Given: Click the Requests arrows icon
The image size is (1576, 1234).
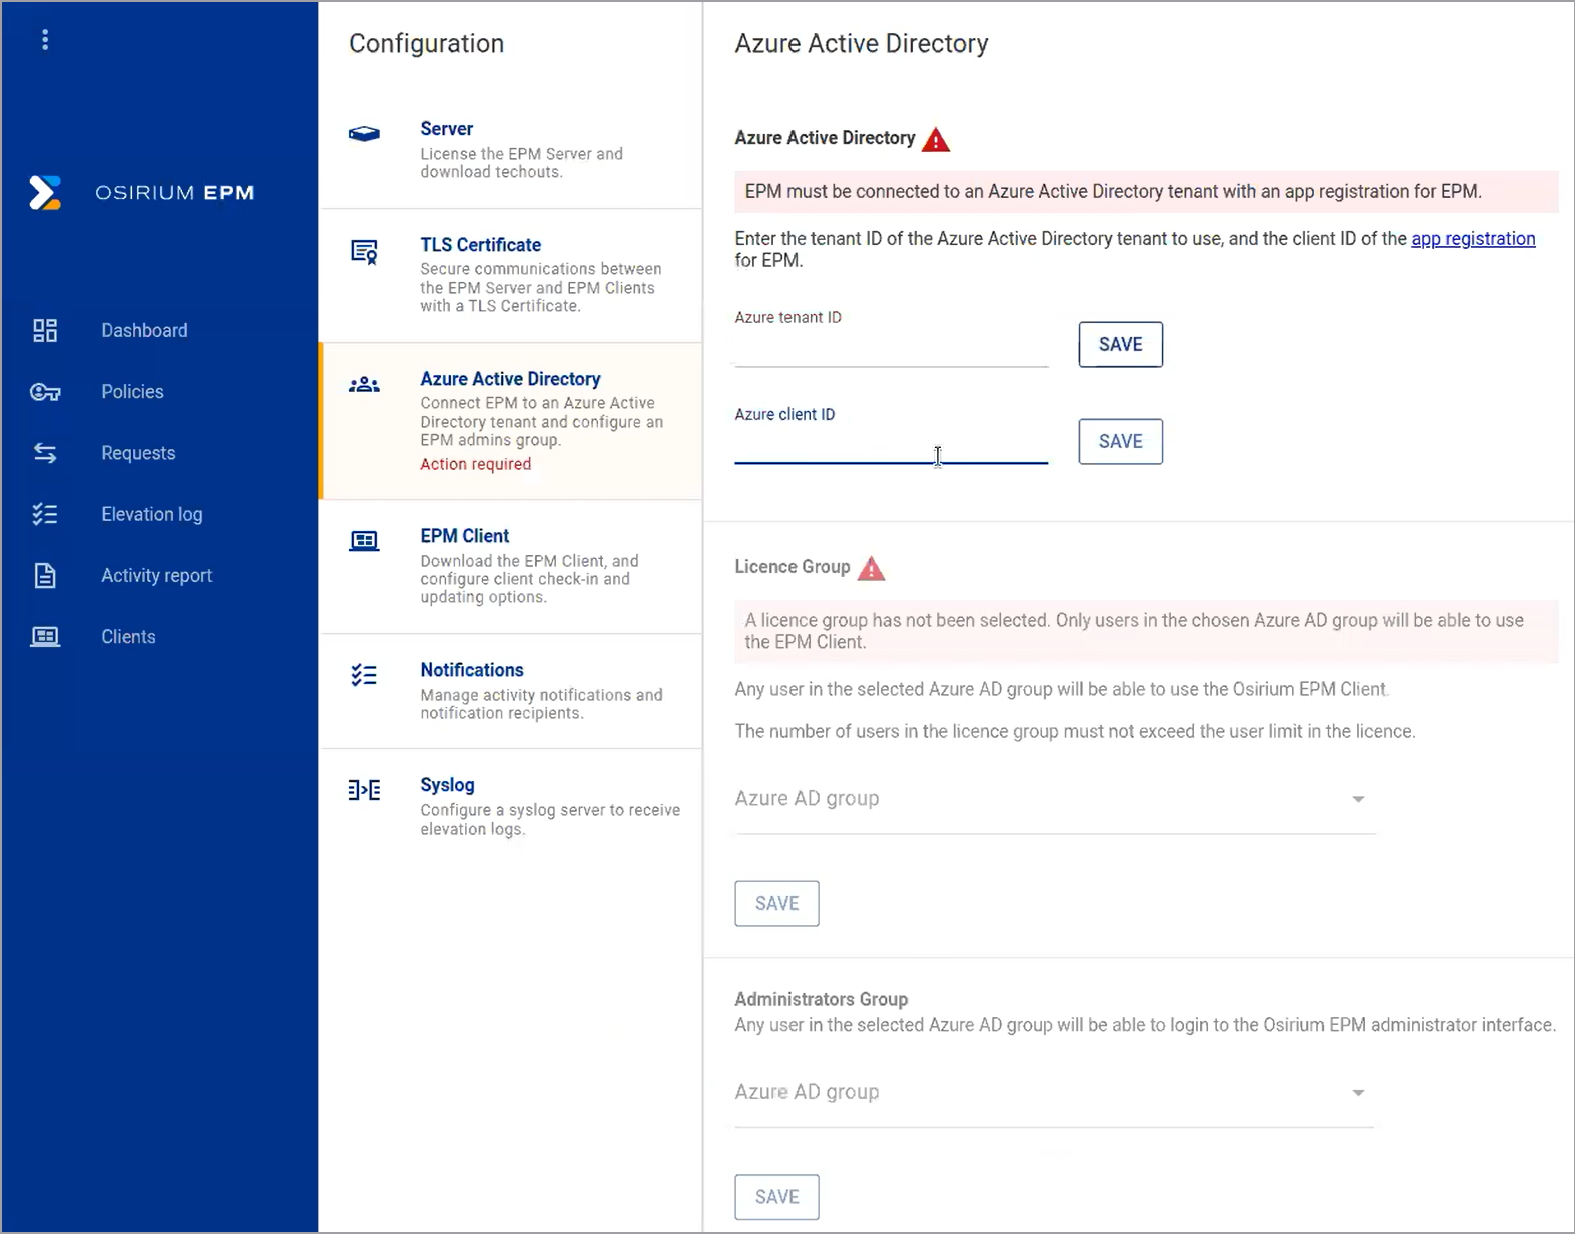Looking at the screenshot, I should [45, 453].
